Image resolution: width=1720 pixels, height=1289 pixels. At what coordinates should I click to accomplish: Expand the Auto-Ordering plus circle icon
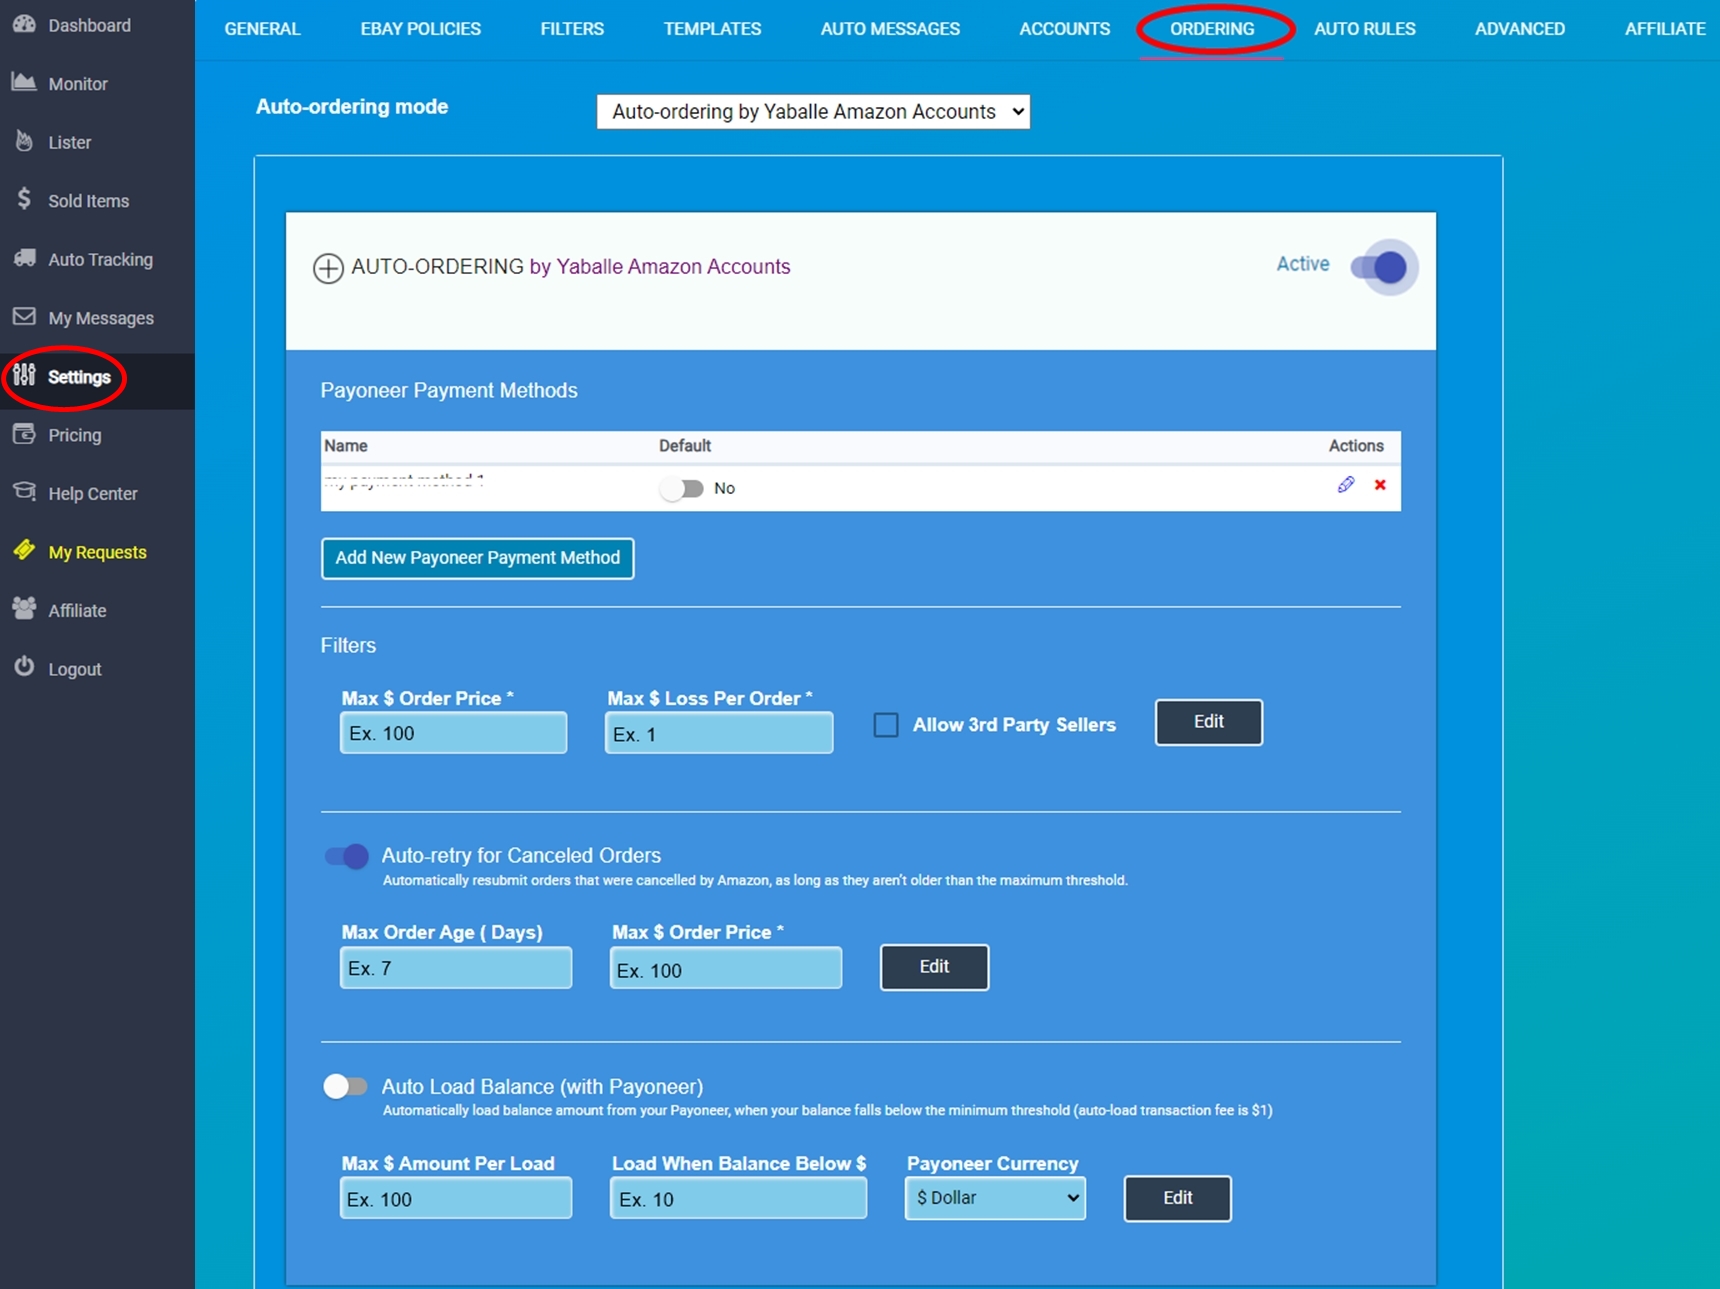[x=328, y=268]
